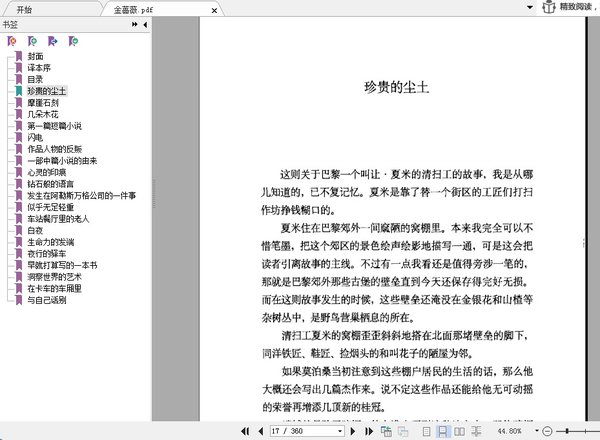Open the 车站餐厅里的老人 bookmark
600x440 pixels.
tap(58, 219)
